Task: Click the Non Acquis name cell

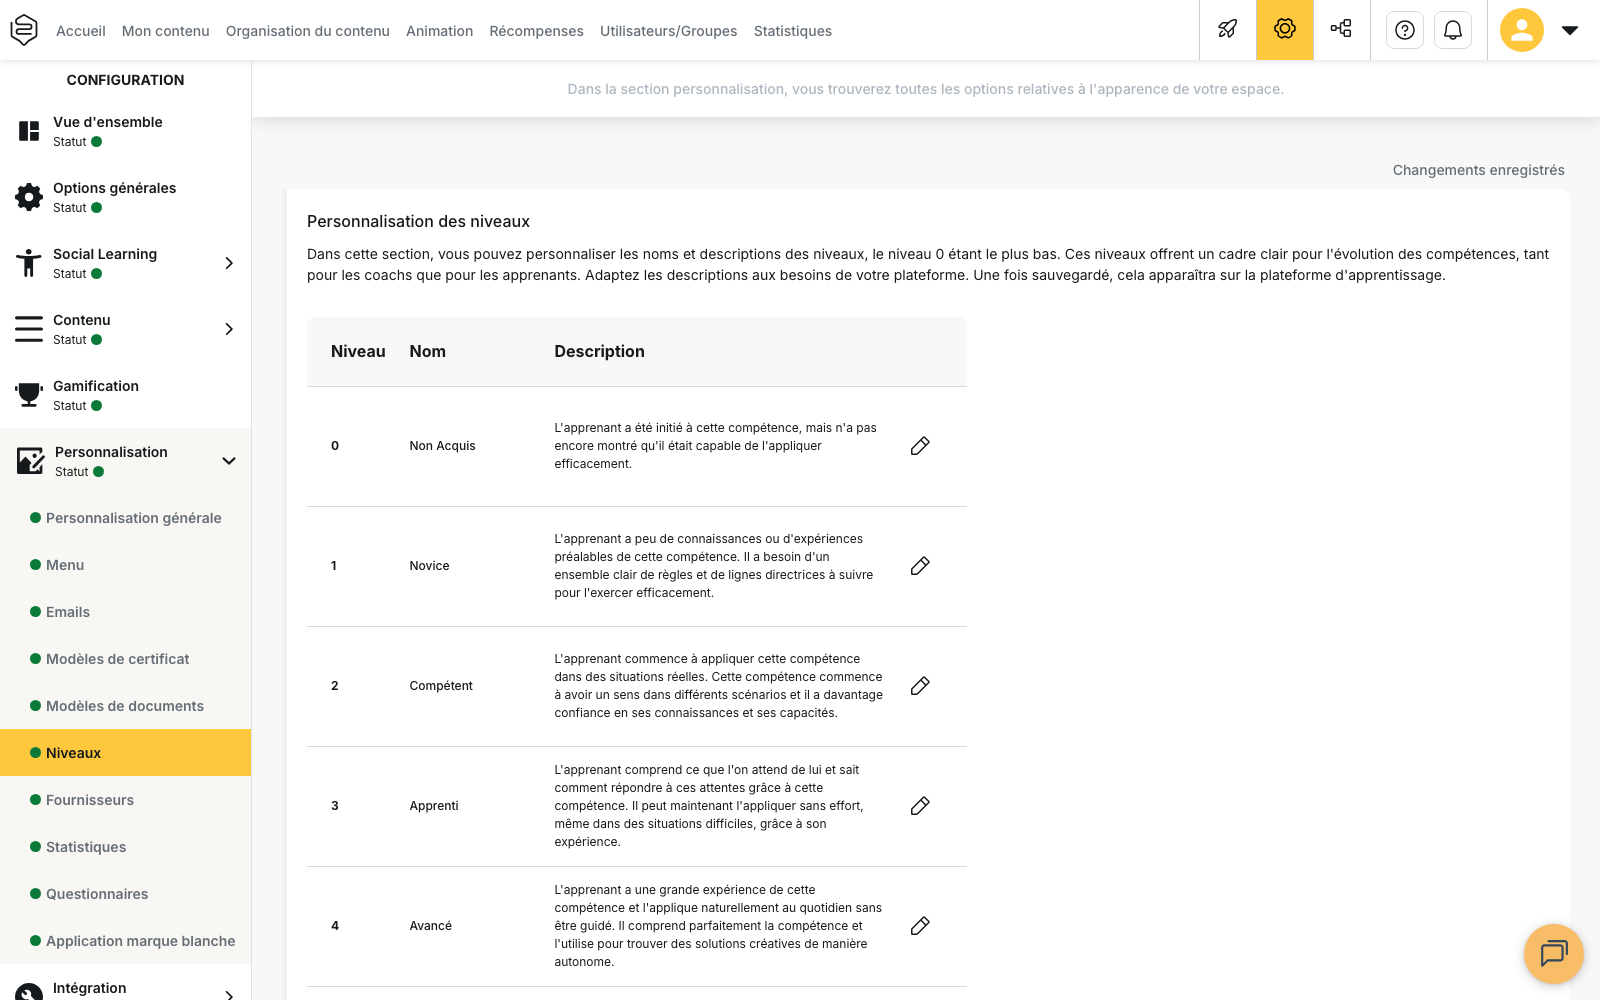Action: click(442, 446)
